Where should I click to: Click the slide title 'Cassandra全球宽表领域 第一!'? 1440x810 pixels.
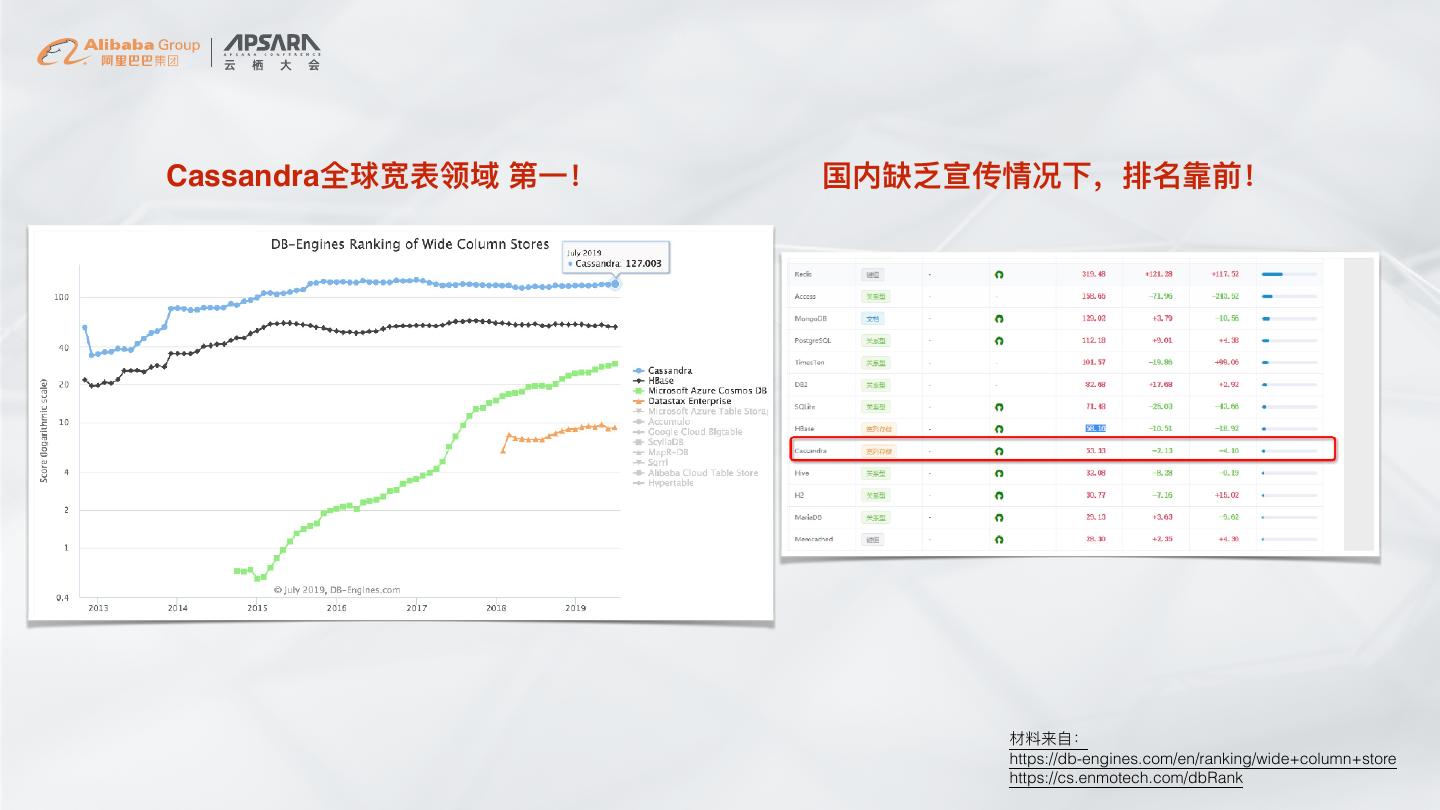[374, 177]
